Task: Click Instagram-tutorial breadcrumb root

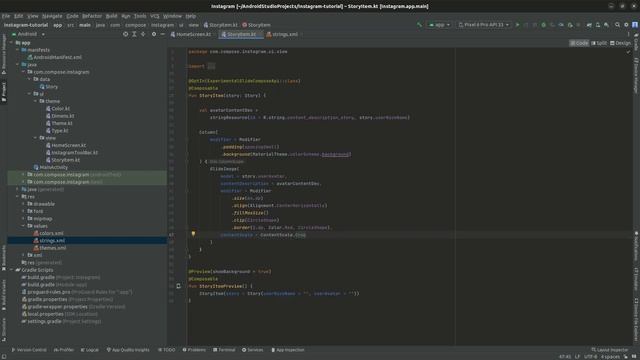Action: pos(26,25)
